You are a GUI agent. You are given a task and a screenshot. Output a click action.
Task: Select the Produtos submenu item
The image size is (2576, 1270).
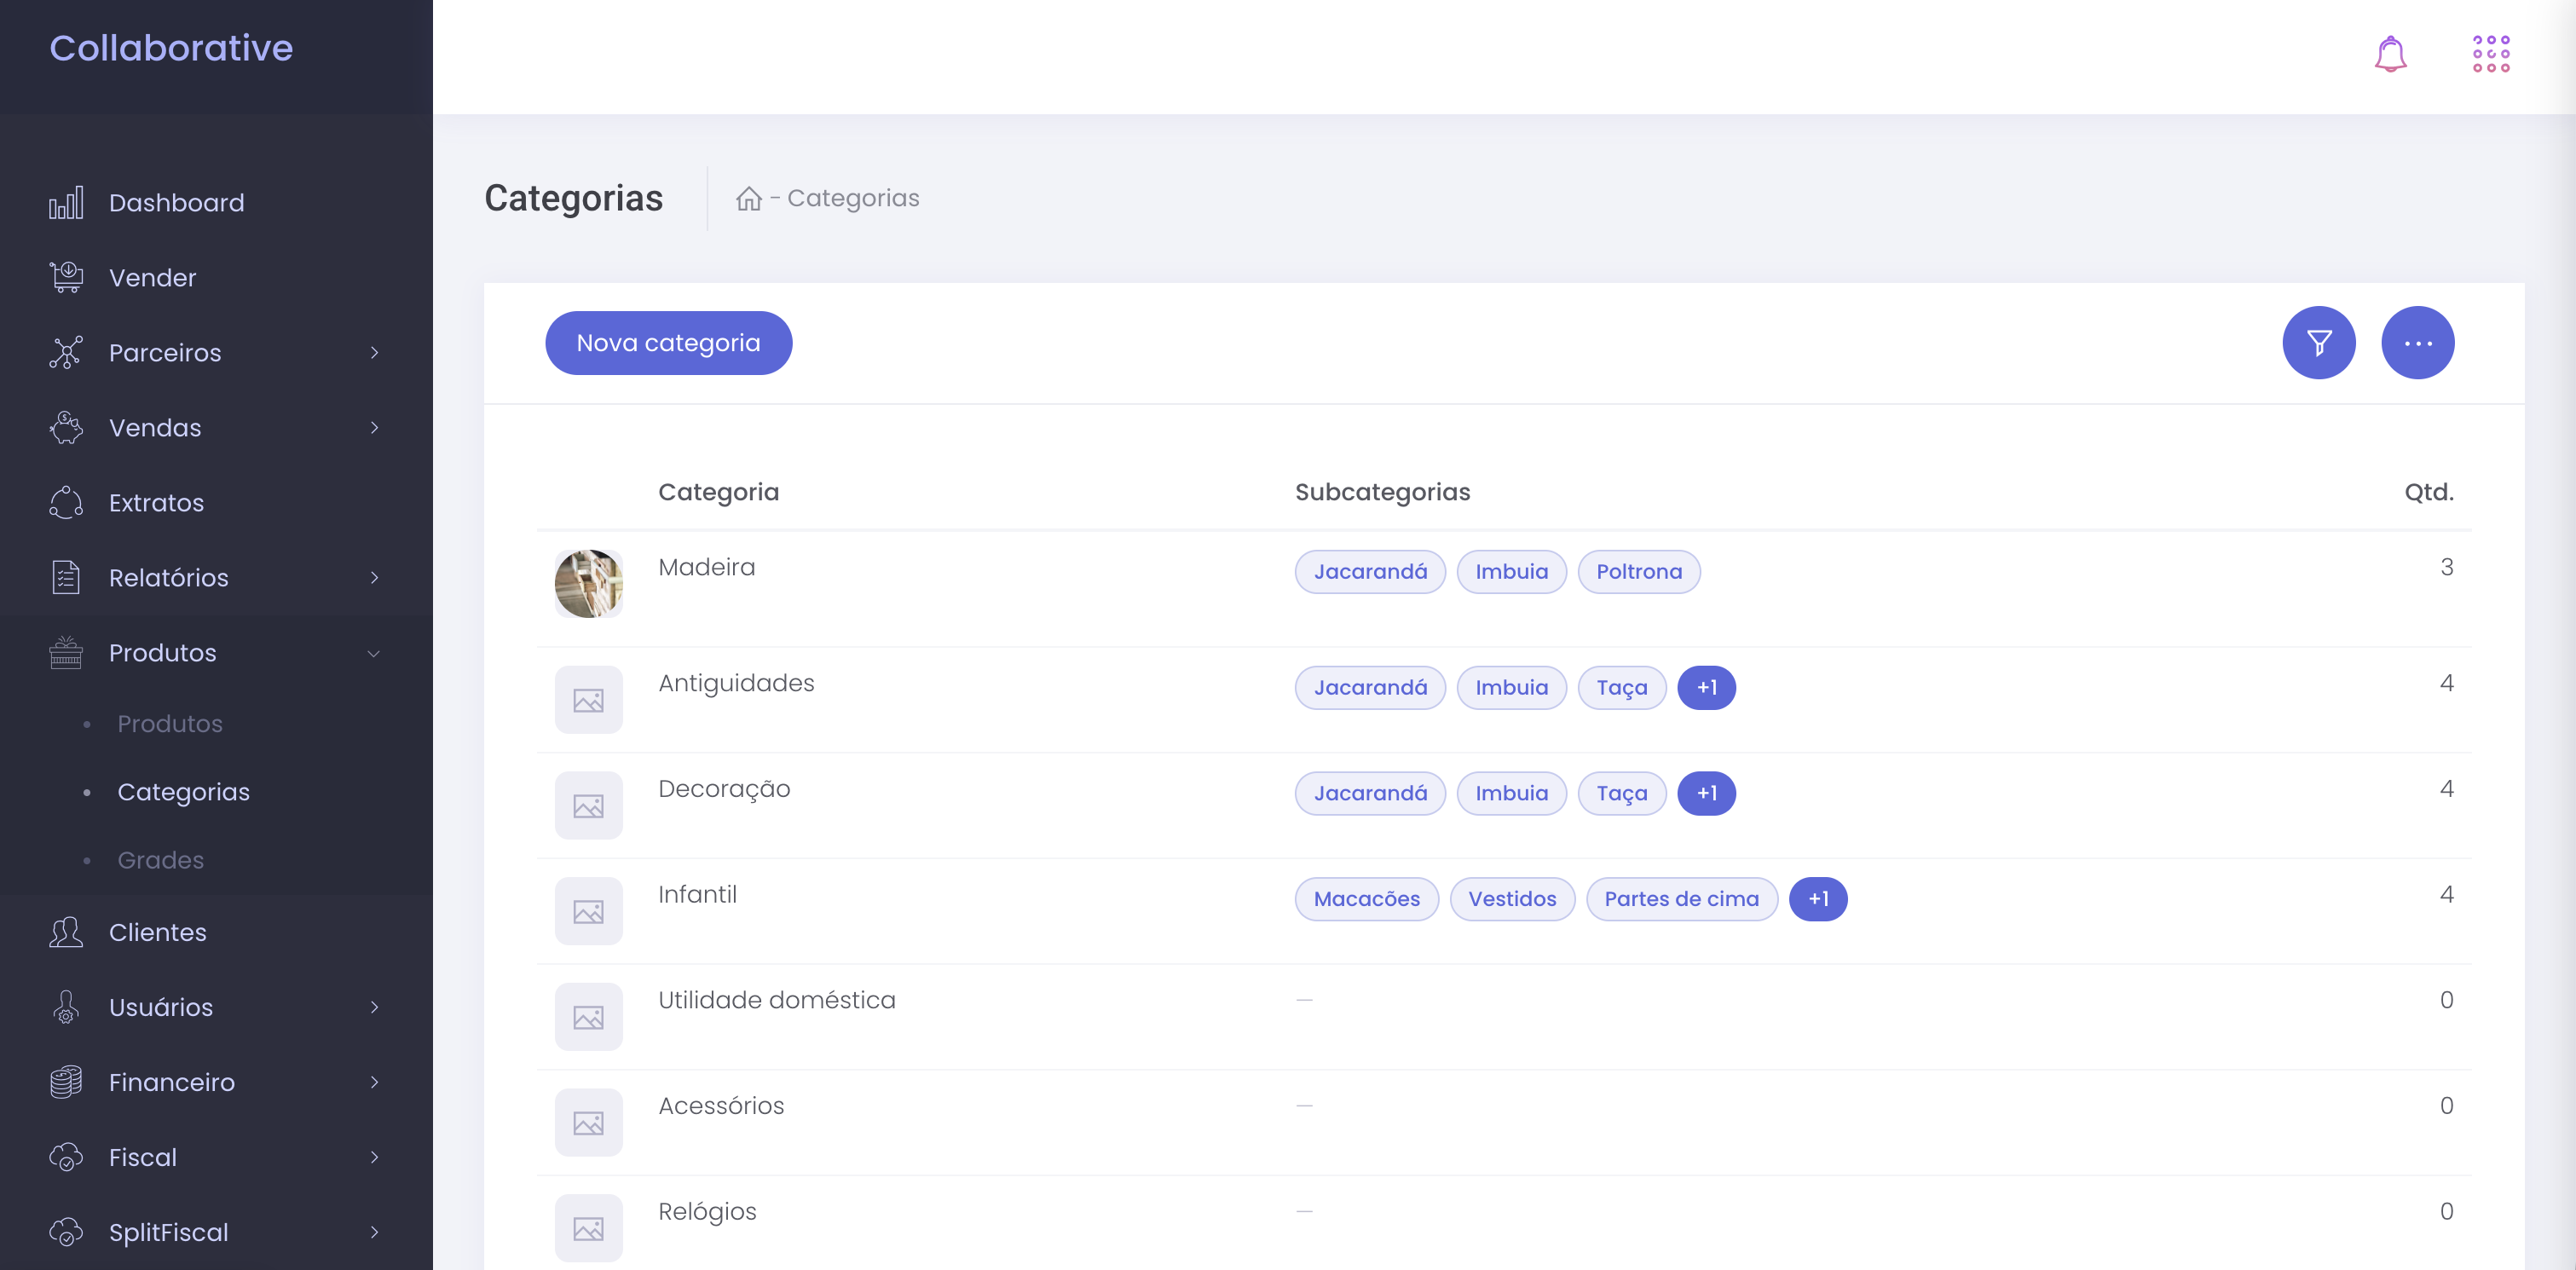click(170, 723)
